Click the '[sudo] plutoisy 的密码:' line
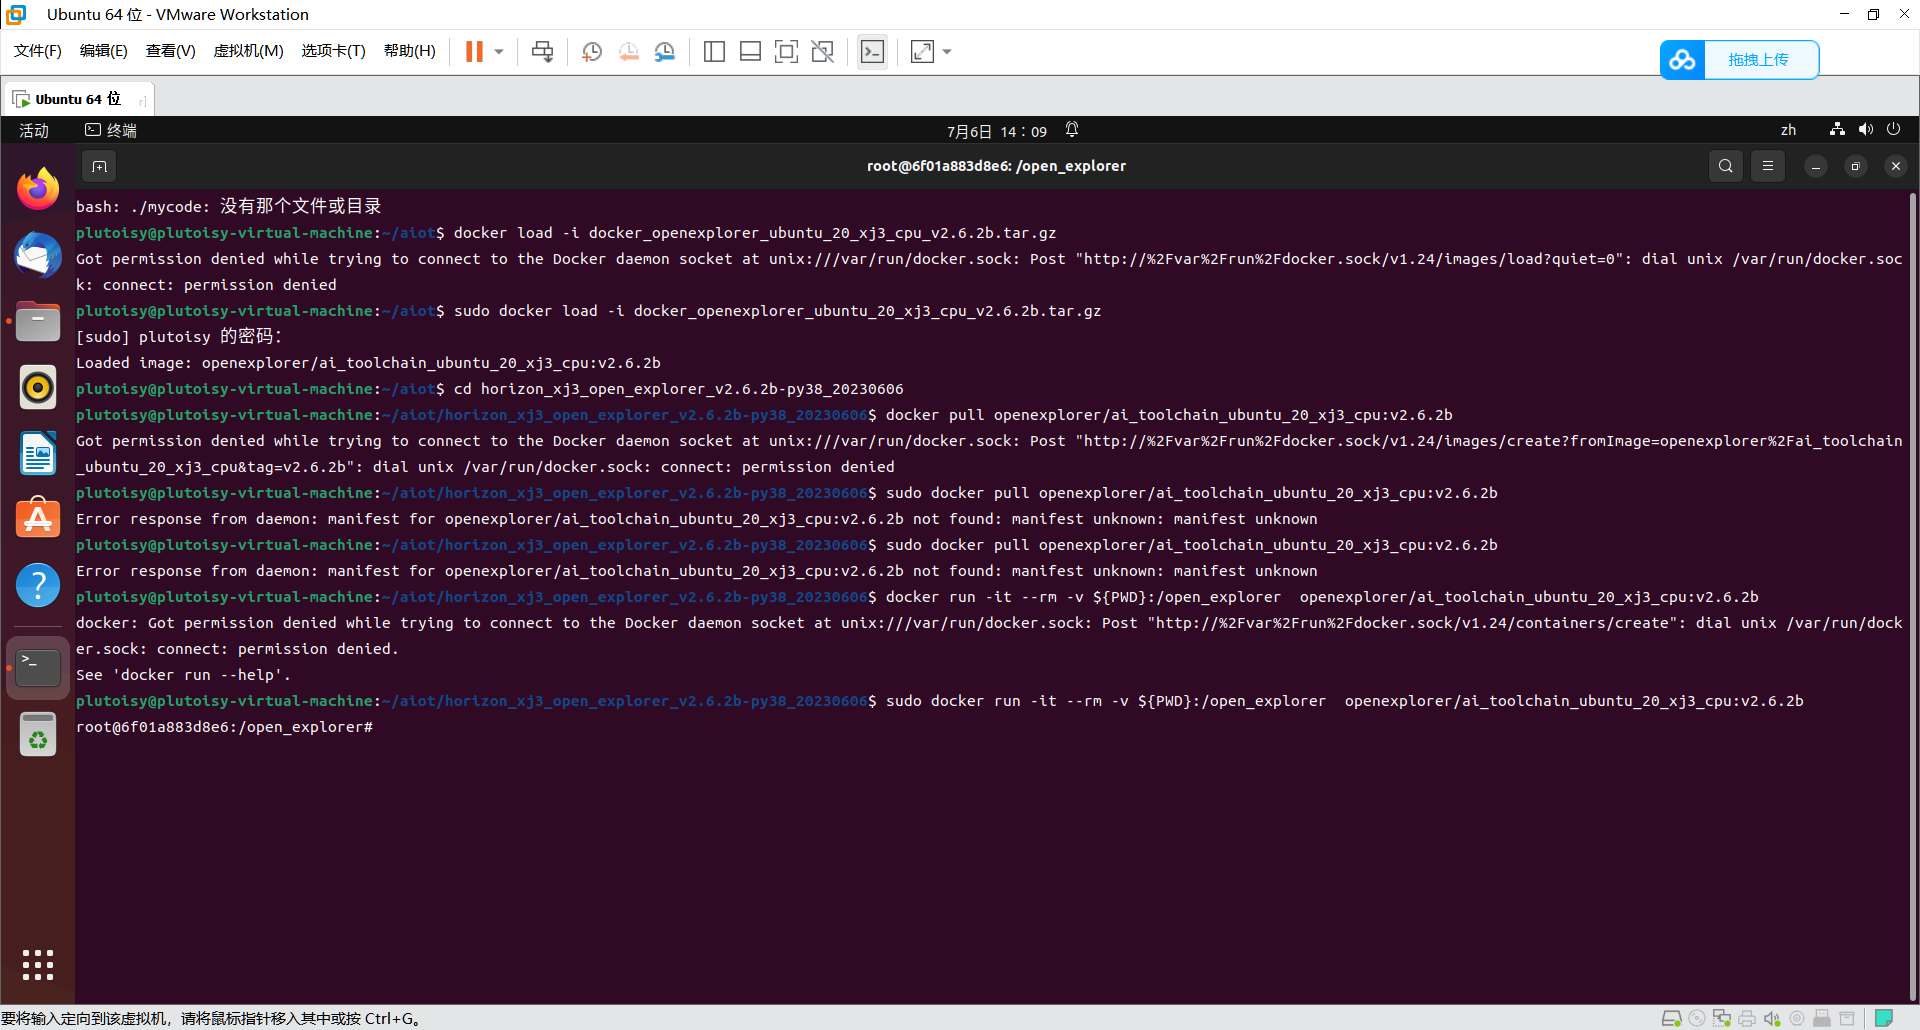Screen dimensions: 1920x1030 (179, 337)
